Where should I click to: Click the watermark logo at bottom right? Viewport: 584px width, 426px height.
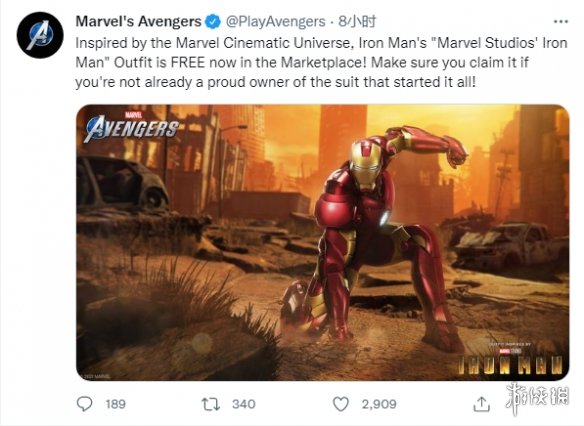(537, 397)
